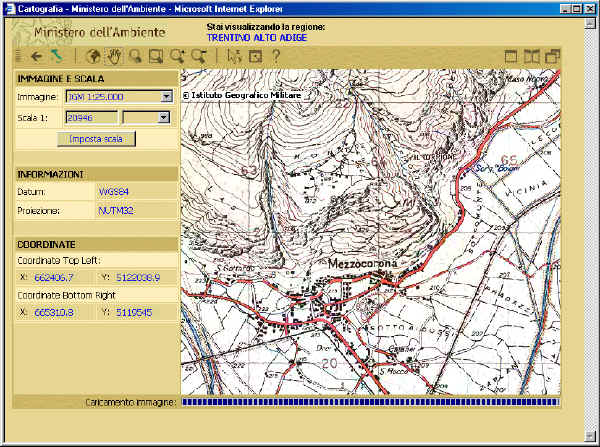Click the TRENTINO ALTO ADIGE region link
600x447 pixels.
click(x=257, y=38)
